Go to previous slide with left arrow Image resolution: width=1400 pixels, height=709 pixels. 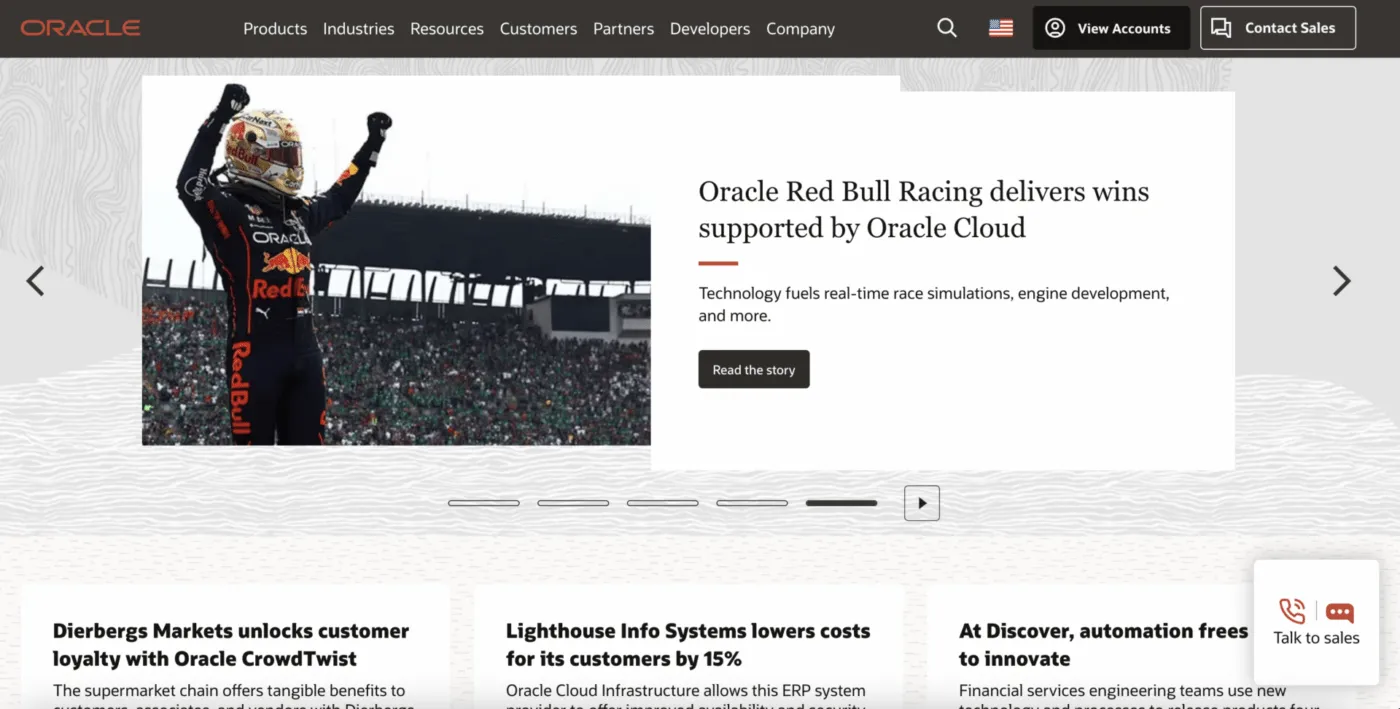coord(35,281)
